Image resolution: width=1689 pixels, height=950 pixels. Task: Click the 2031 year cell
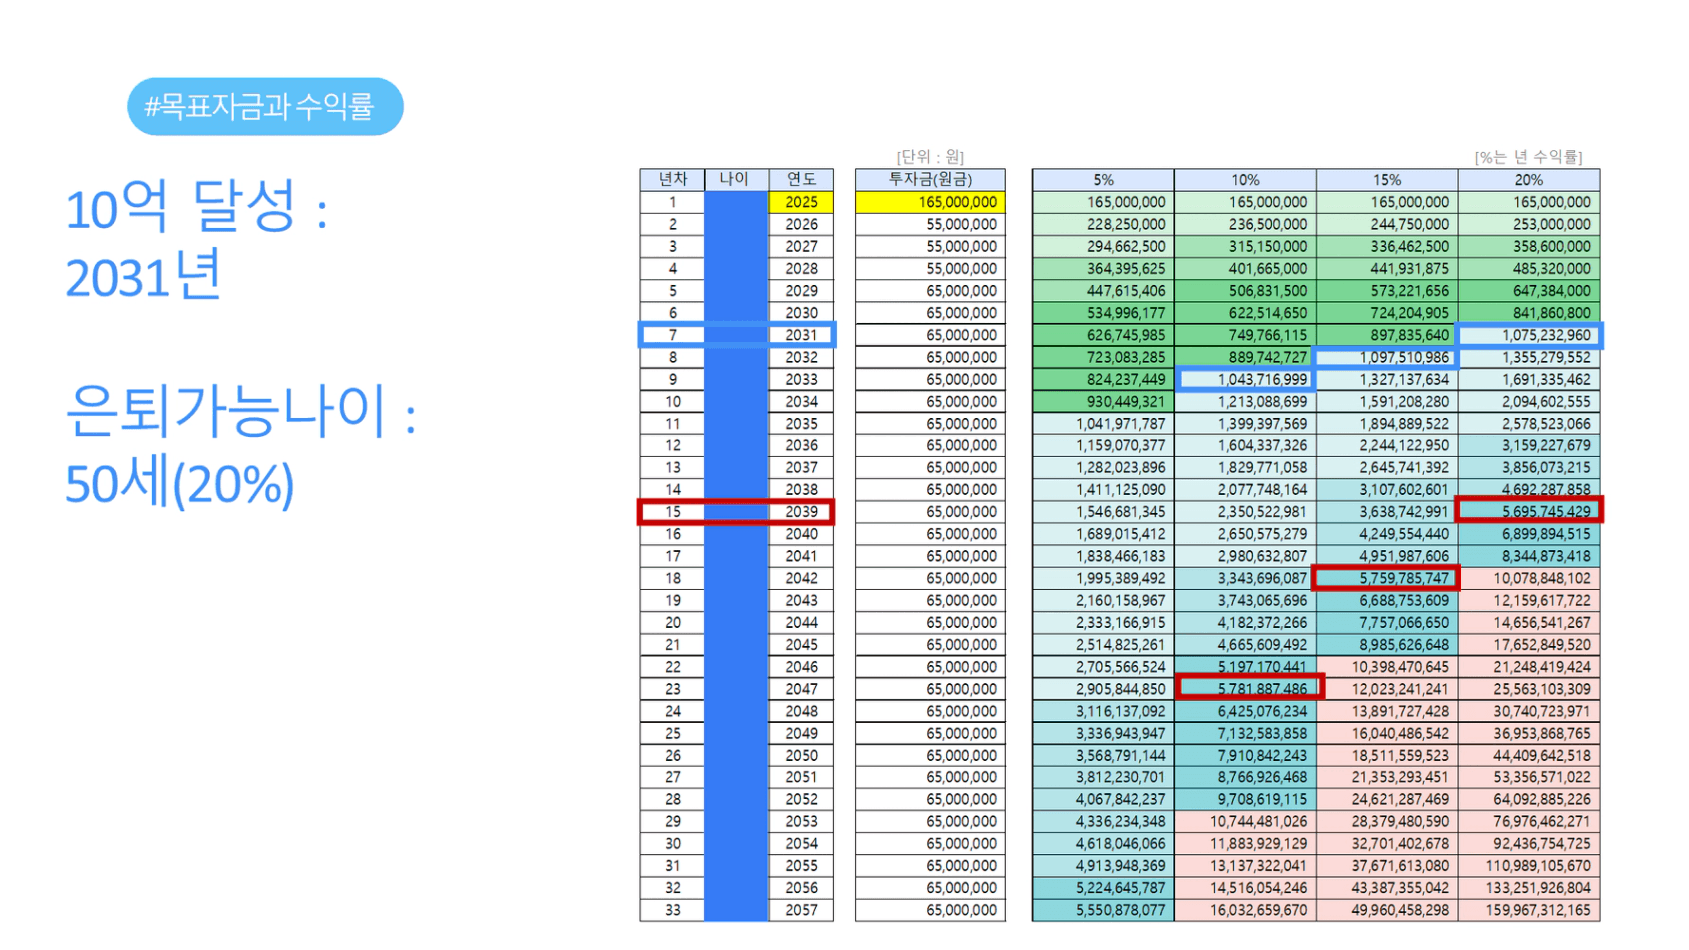(801, 335)
